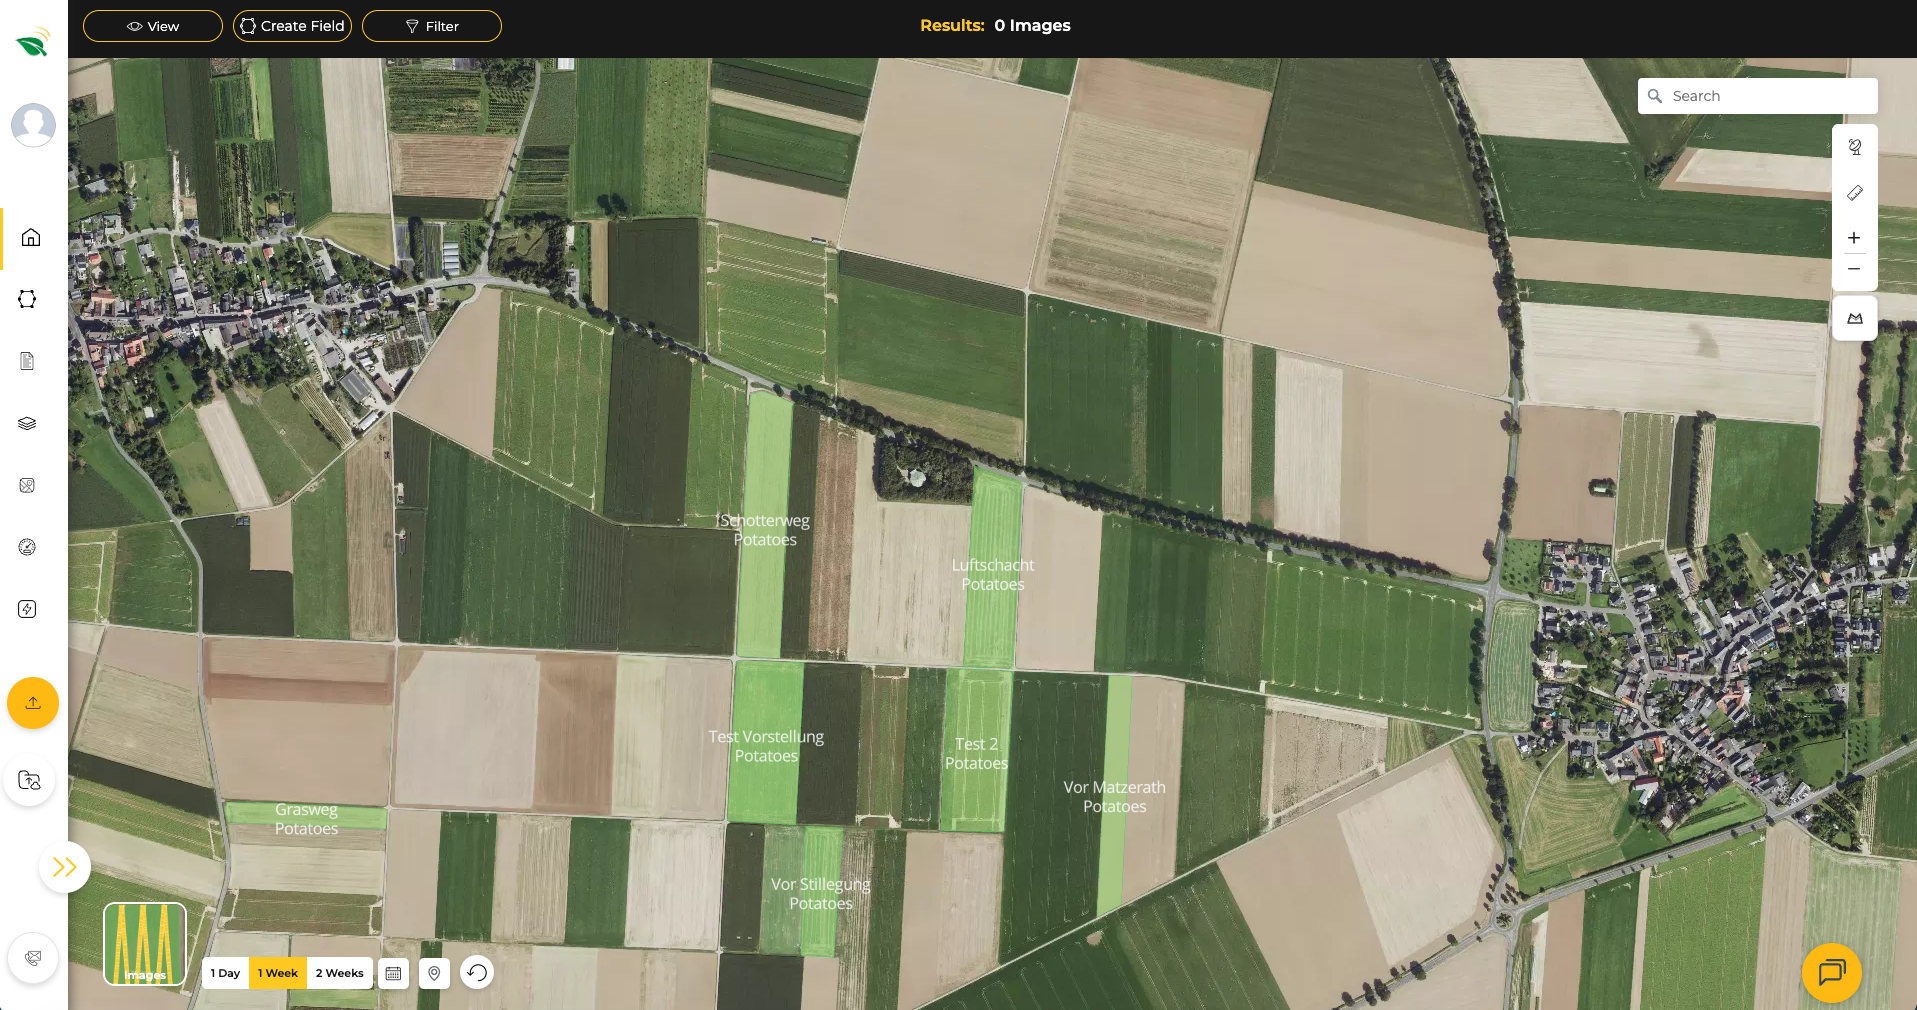Open the Home icon in sidebar
This screenshot has width=1917, height=1010.
pyautogui.click(x=31, y=238)
